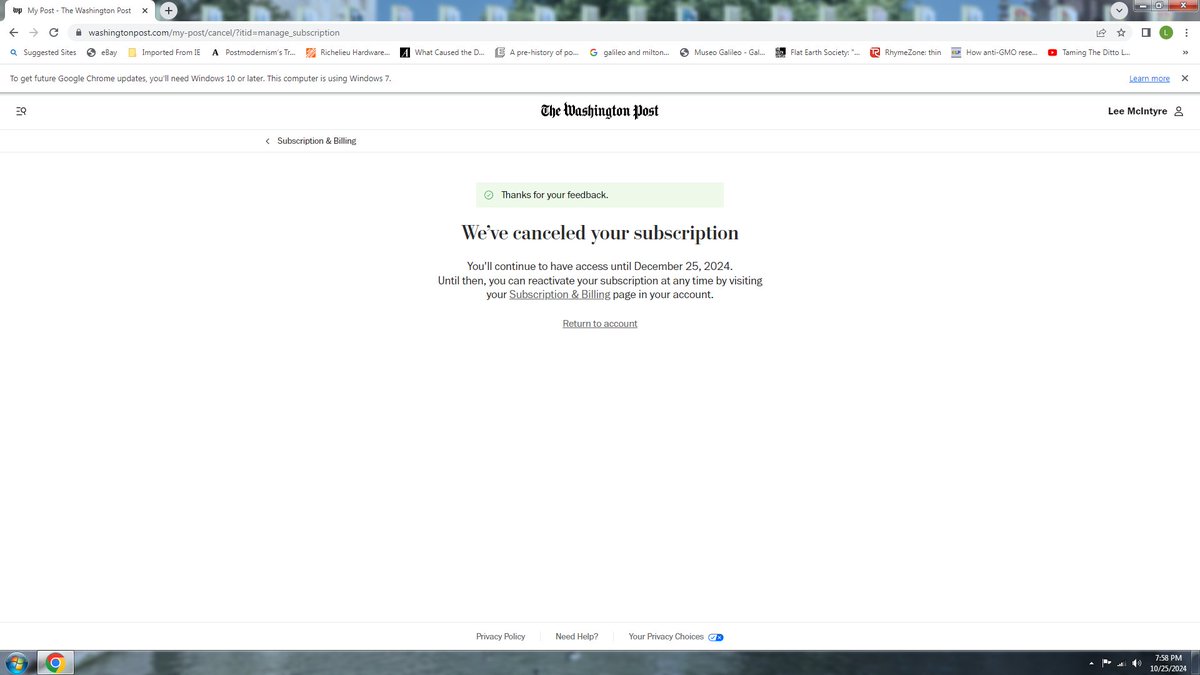Image resolution: width=1200 pixels, height=675 pixels.
Task: Click the green check icon in feedback banner
Action: point(488,195)
